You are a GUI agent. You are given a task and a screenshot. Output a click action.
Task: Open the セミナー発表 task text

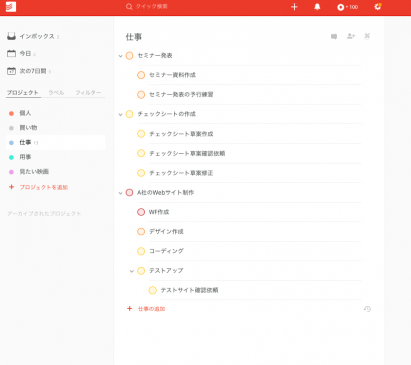[155, 56]
